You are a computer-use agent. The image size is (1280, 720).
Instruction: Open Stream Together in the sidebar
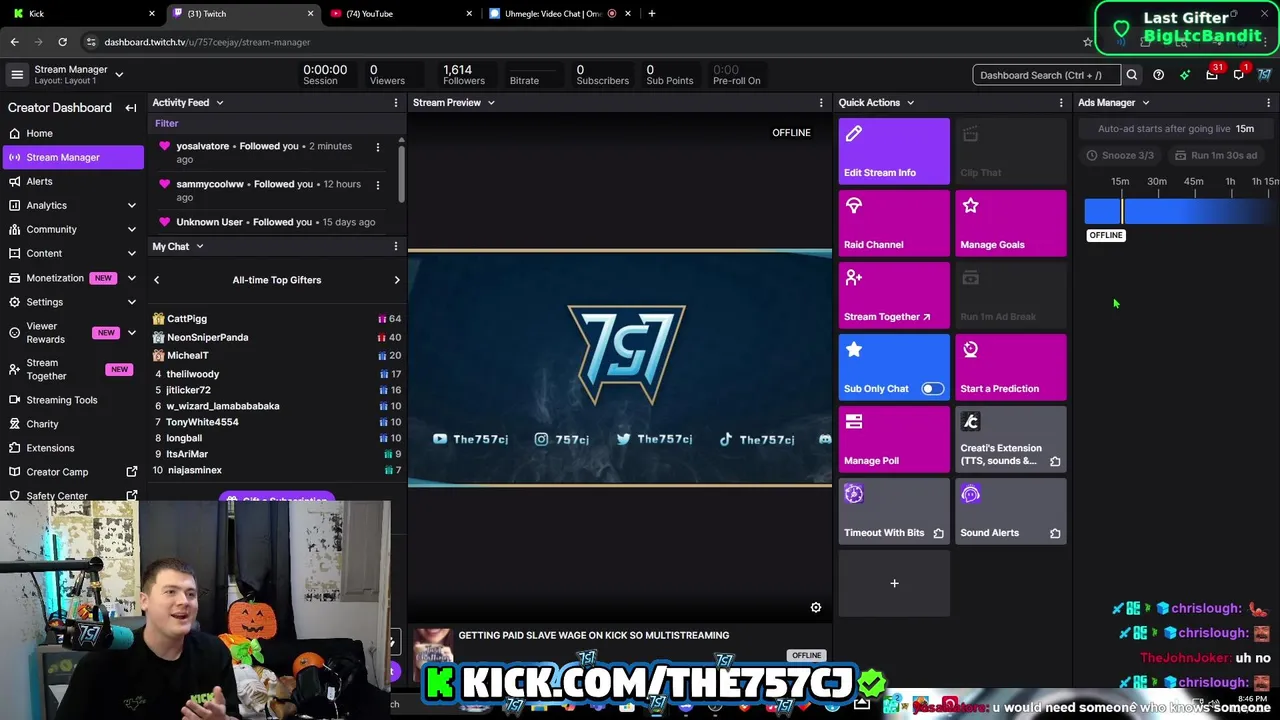coord(72,369)
